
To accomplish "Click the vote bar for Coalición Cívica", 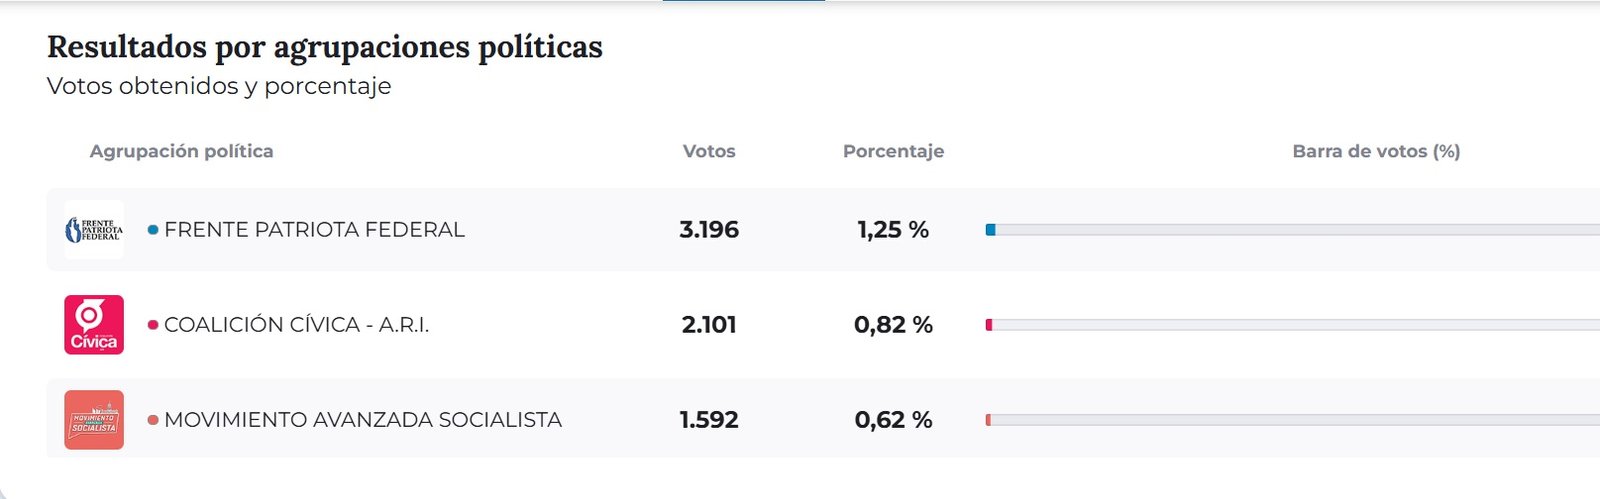I will 1292,325.
